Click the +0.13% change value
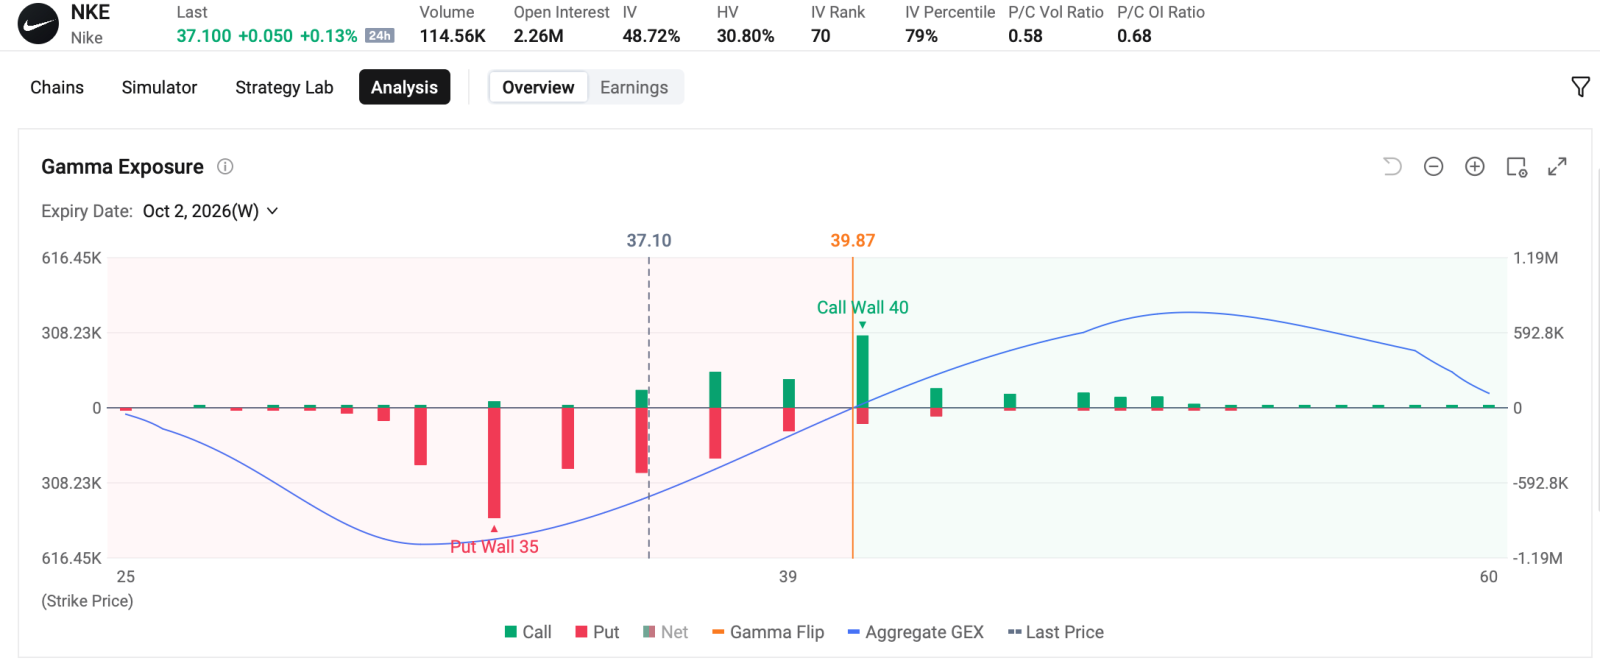The height and width of the screenshot is (661, 1600). [x=328, y=36]
